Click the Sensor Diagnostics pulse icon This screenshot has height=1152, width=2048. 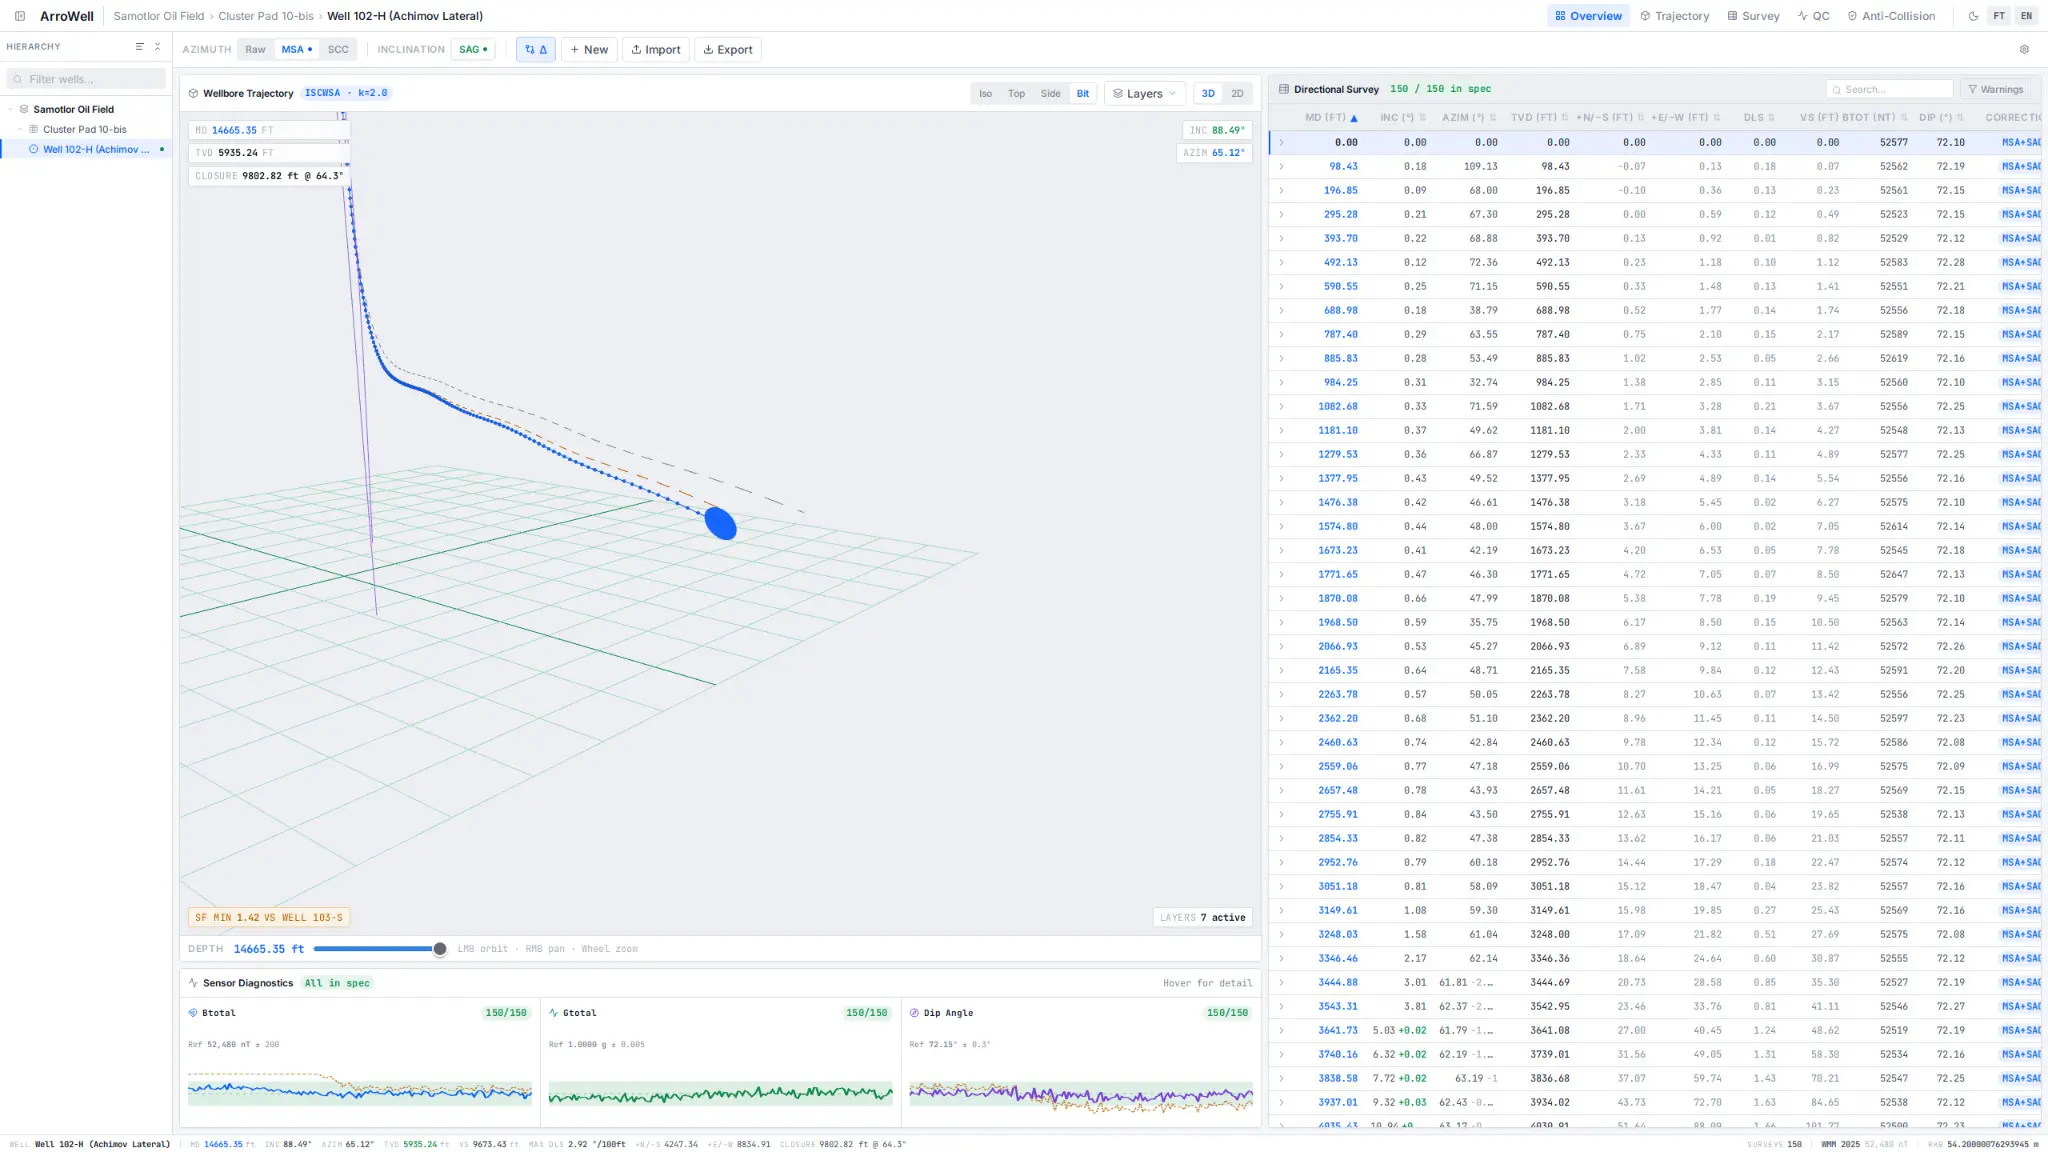tap(193, 983)
